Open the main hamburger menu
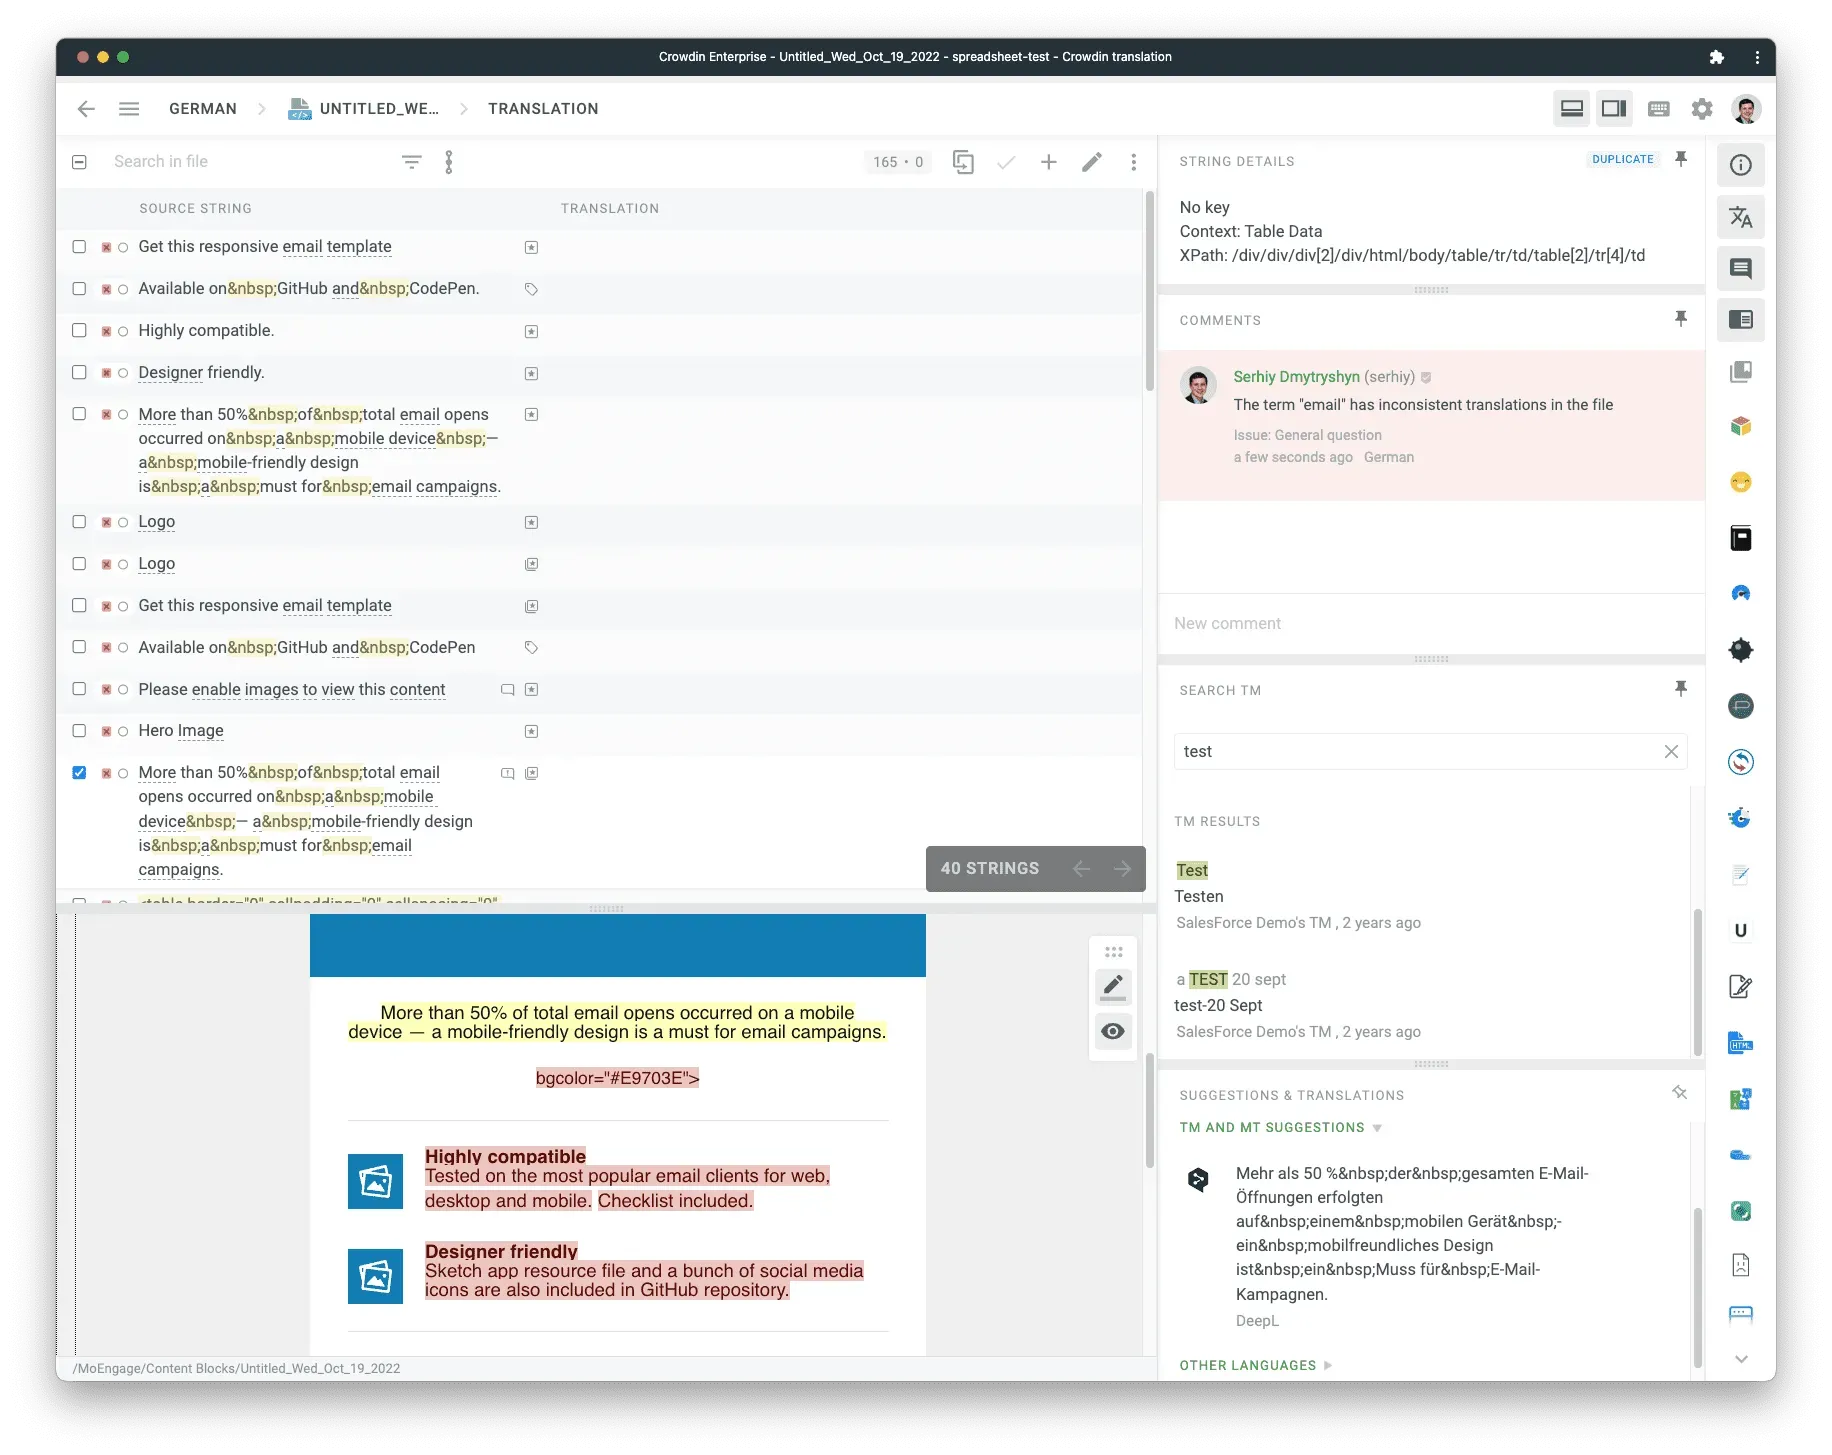The width and height of the screenshot is (1832, 1455). click(x=129, y=108)
